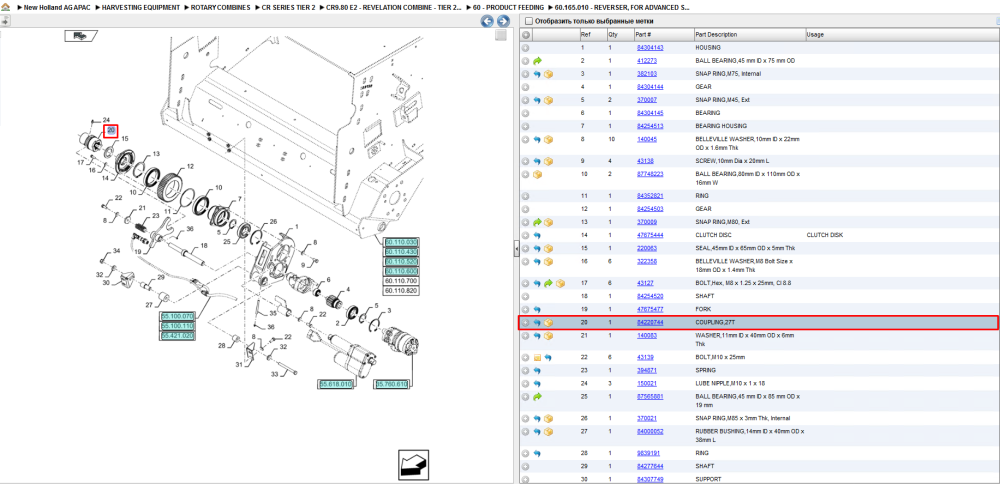Toggle the select circle for BEARING HOUSING row

tap(526, 126)
